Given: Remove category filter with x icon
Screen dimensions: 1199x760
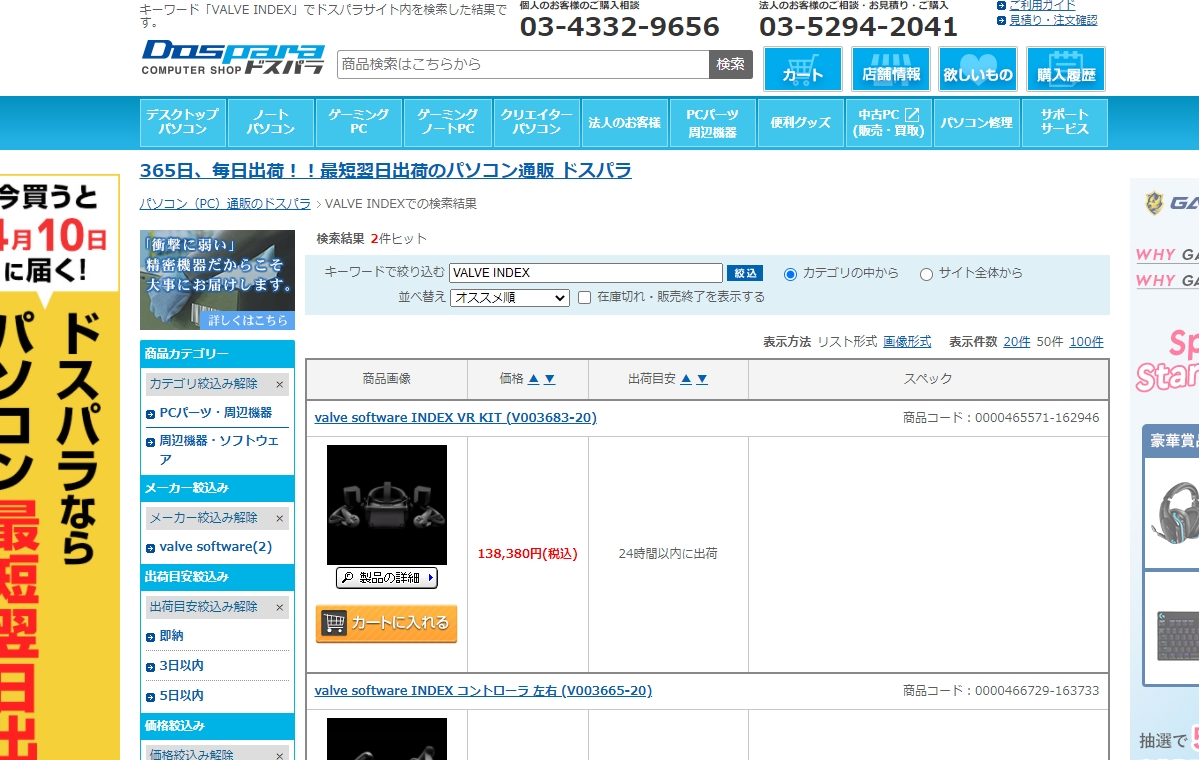Looking at the screenshot, I should coord(279,385).
